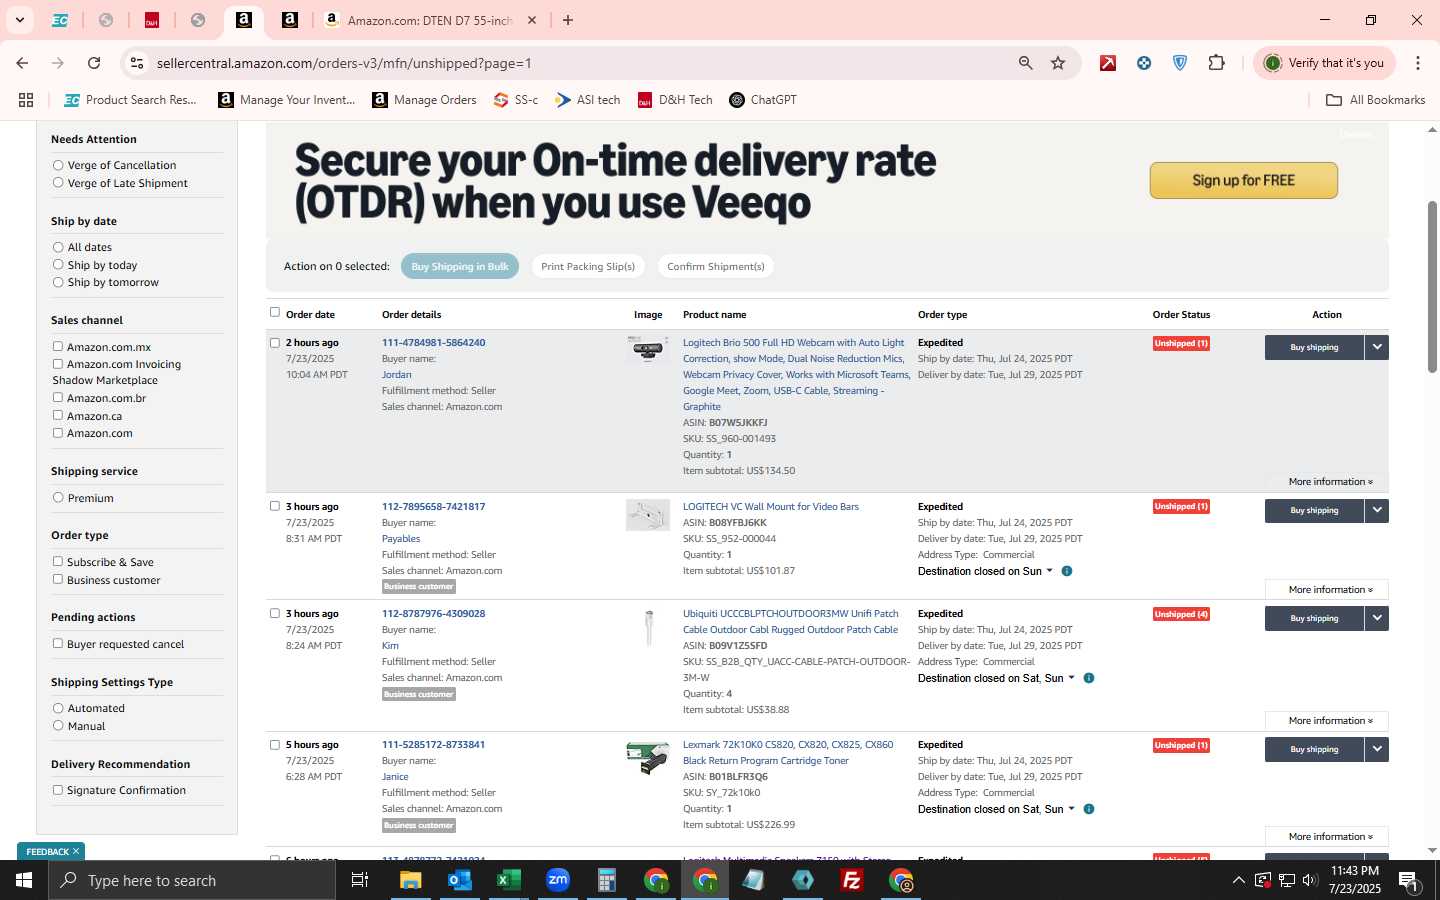Open ChatGPT bookmark
The height and width of the screenshot is (900, 1440).
(x=763, y=100)
